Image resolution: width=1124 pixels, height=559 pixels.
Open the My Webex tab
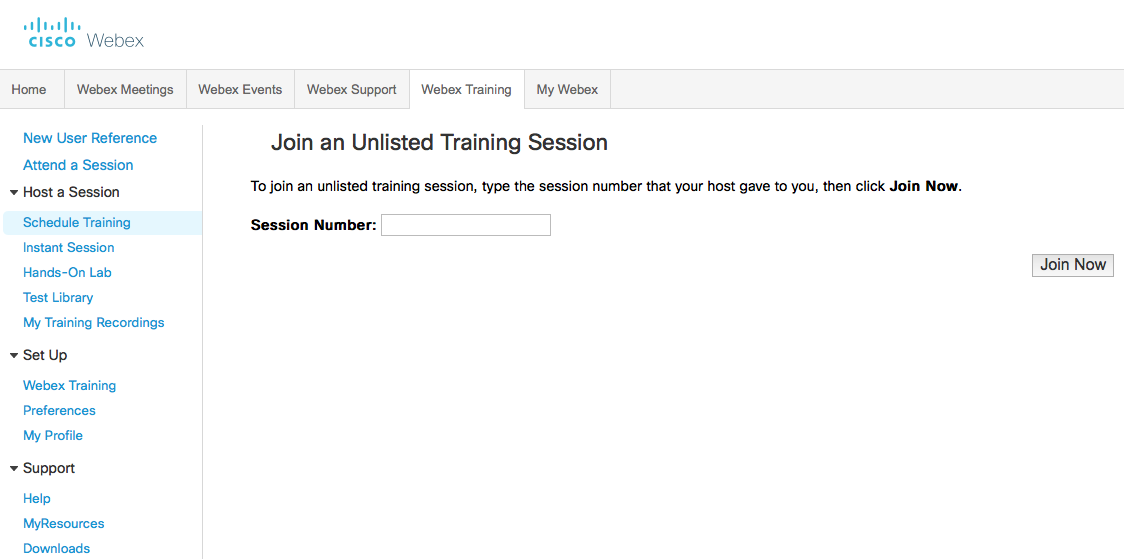click(567, 89)
